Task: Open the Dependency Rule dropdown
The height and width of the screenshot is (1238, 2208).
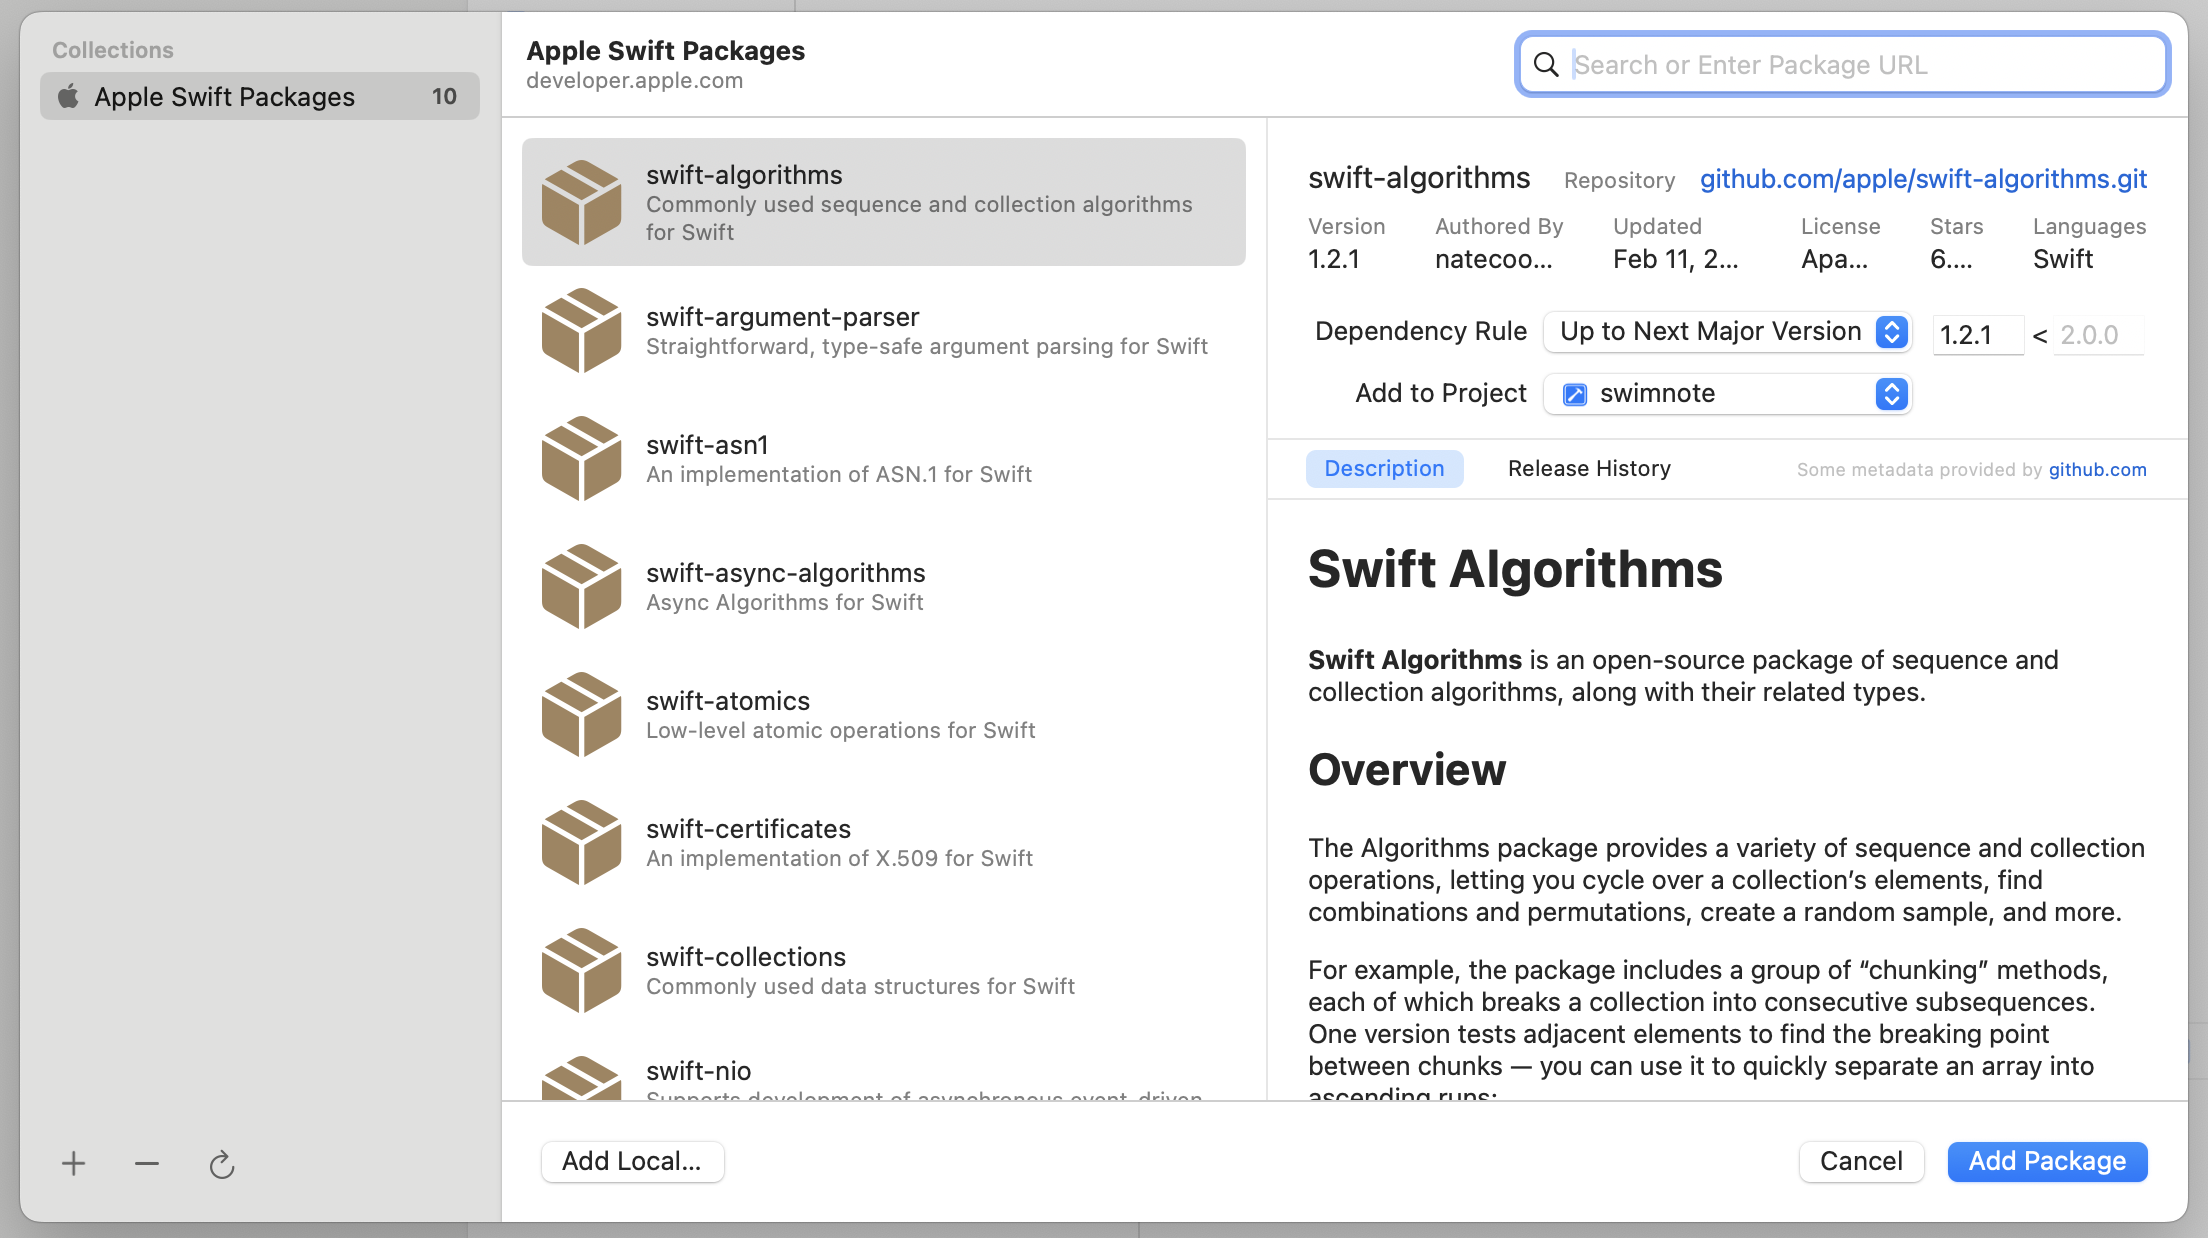Action: click(x=1727, y=332)
